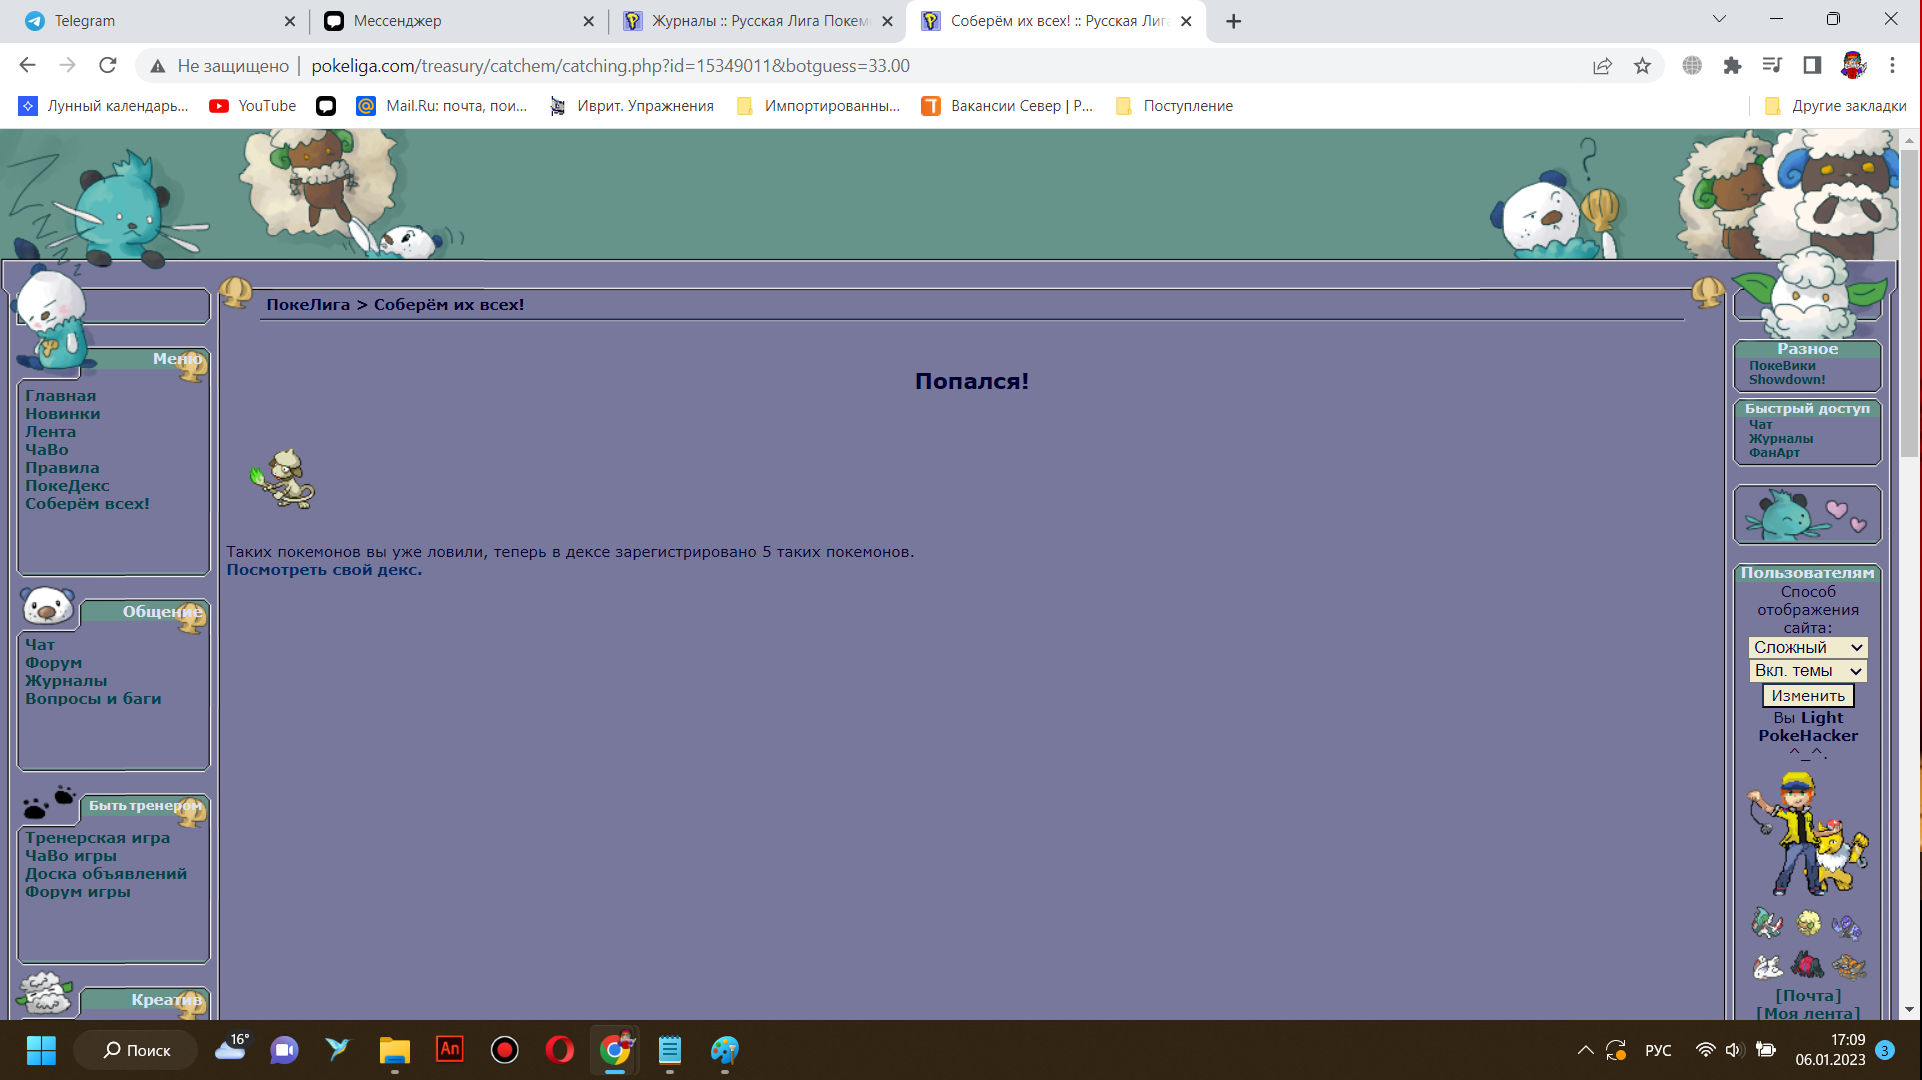1922x1080 pixels.
Task: Open the Paint app in taskbar
Action: 724,1050
